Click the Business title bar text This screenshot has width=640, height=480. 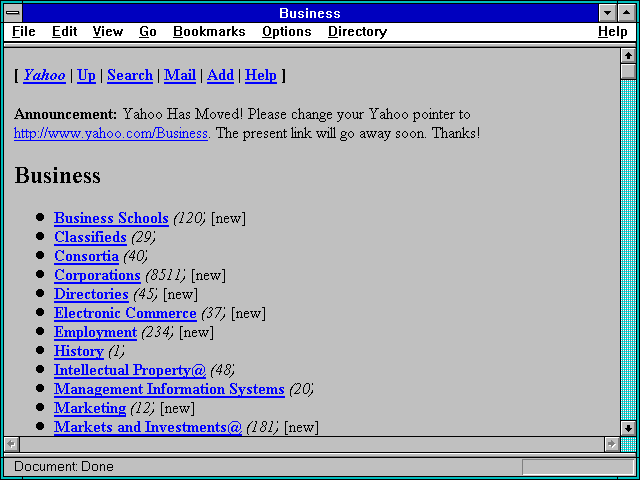[x=310, y=13]
